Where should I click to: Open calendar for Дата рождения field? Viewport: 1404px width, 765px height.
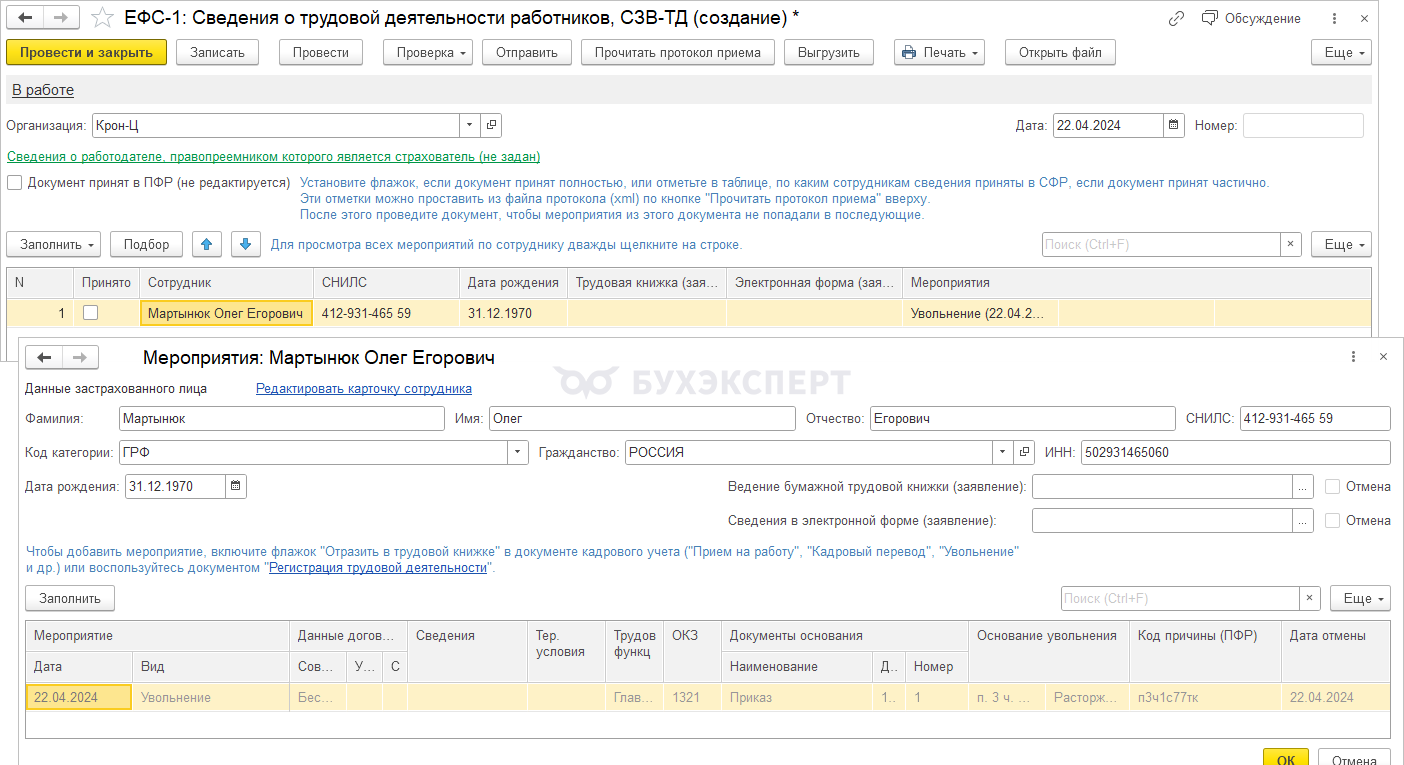point(235,487)
